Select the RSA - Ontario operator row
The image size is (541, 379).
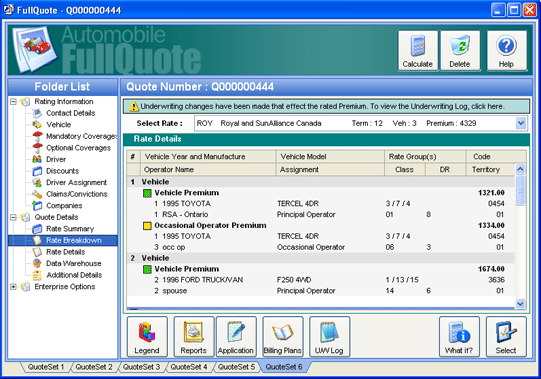click(321, 215)
